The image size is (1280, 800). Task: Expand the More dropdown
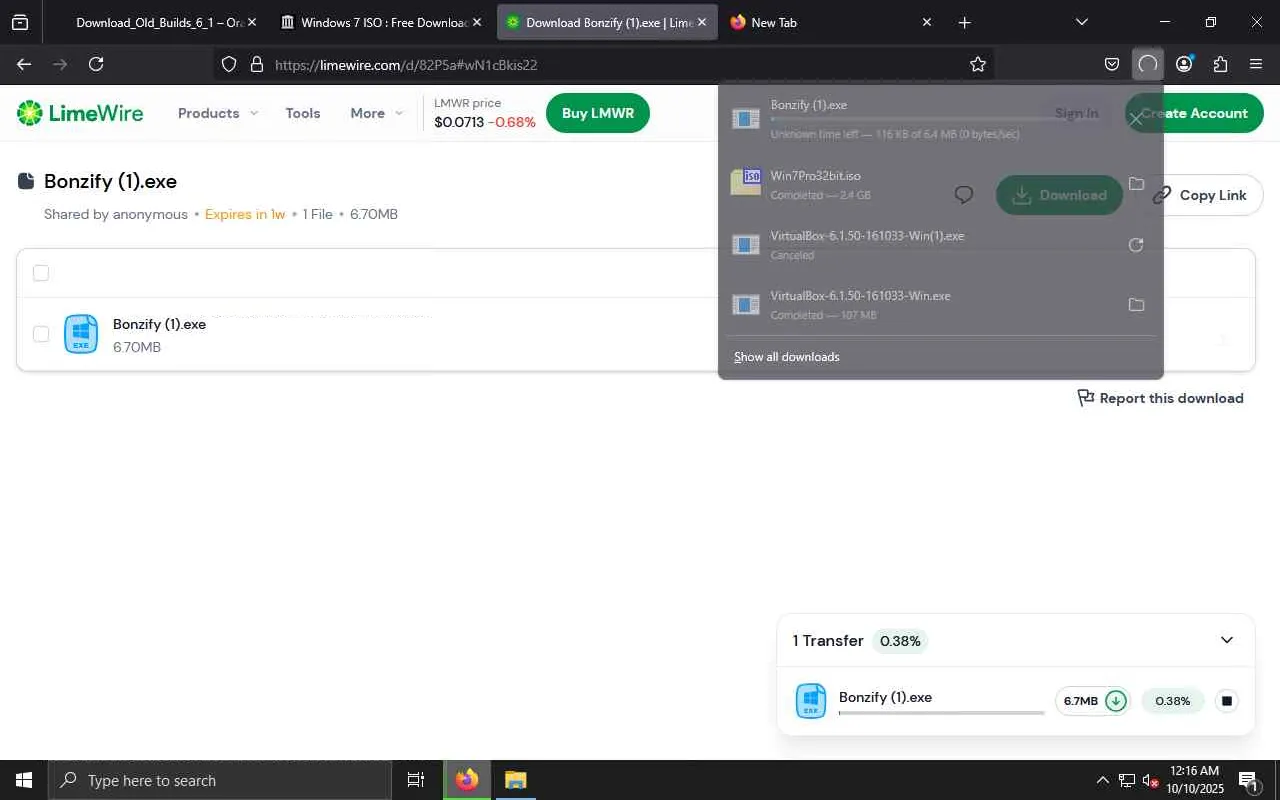tap(377, 113)
